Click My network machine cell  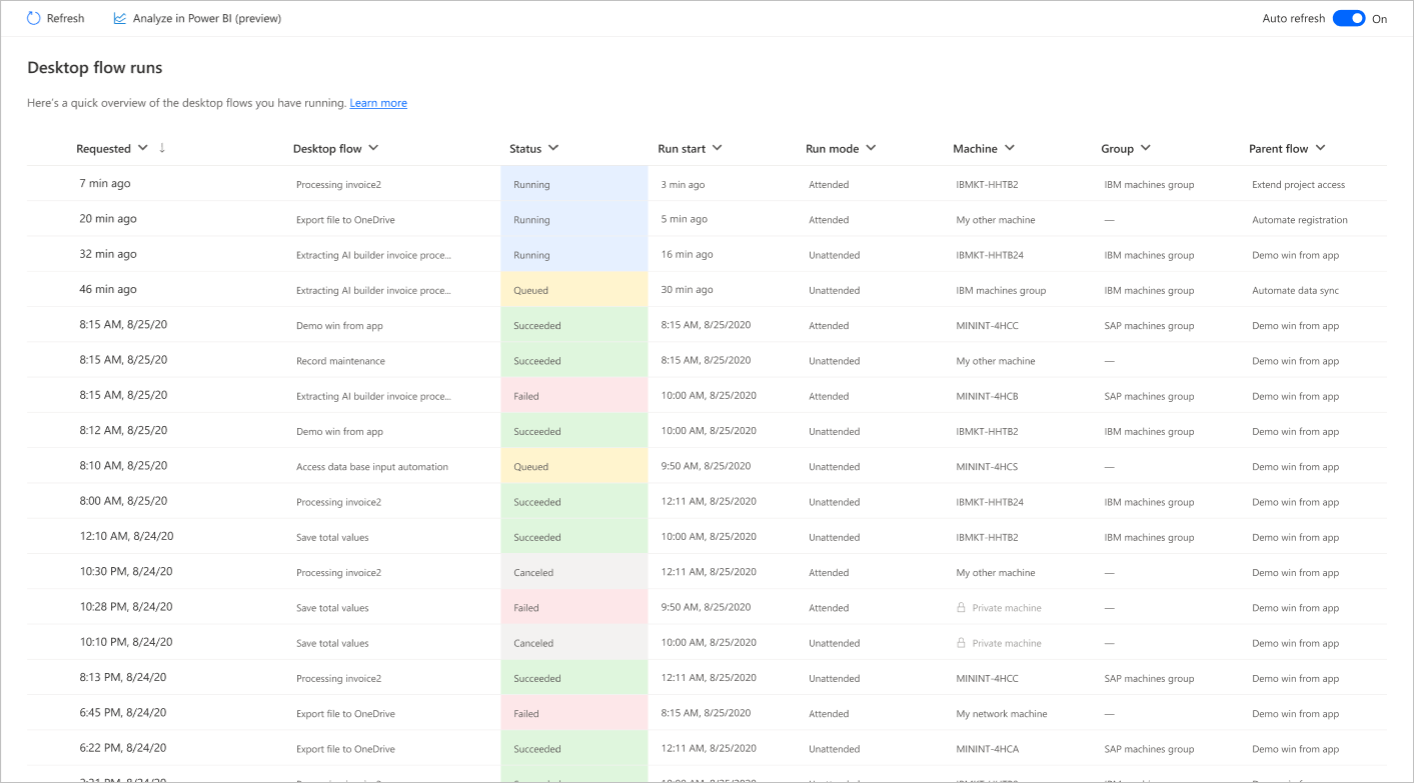[1002, 714]
